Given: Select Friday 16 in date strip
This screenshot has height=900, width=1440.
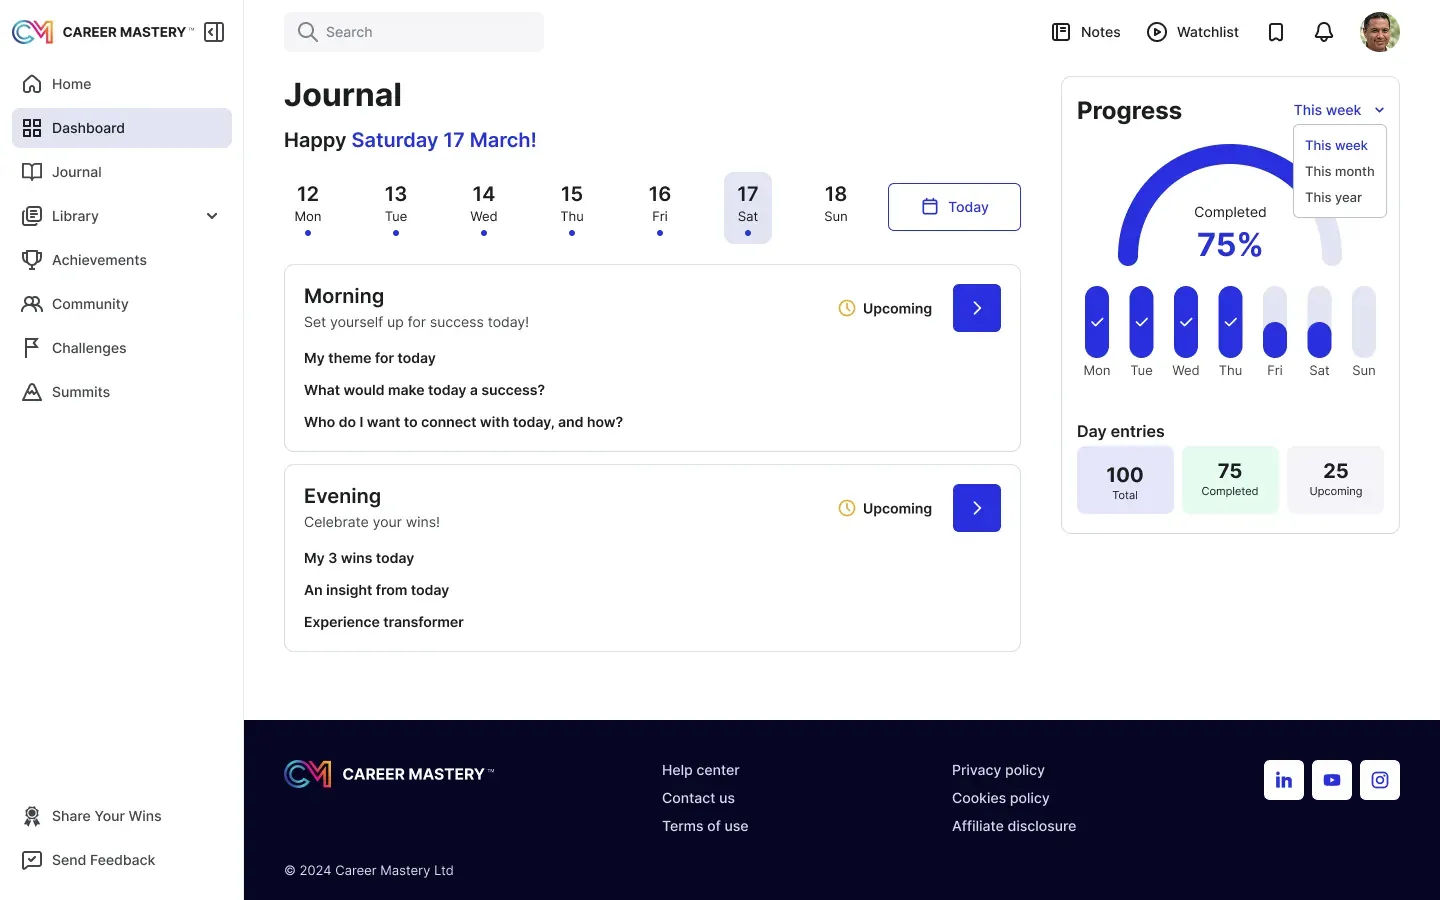Looking at the screenshot, I should (660, 208).
